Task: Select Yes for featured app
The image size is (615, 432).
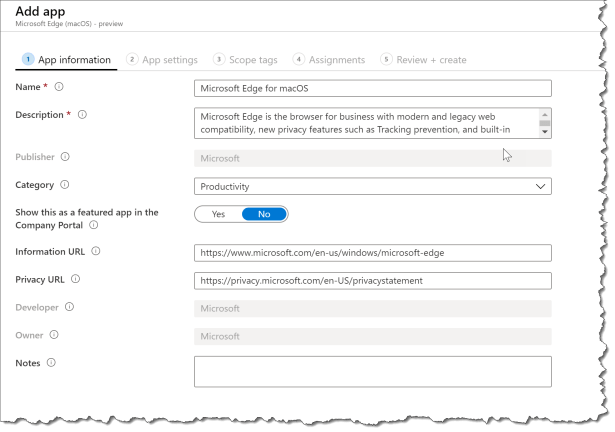Action: (218, 214)
